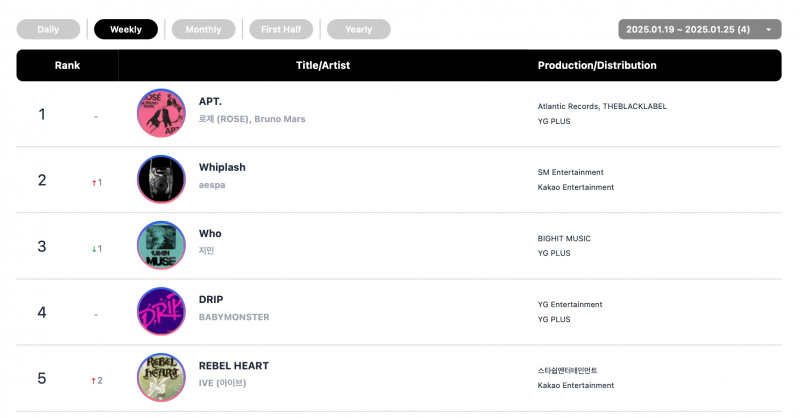Switch to the Yearly chart tab
Image resolution: width=800 pixels, height=418 pixels.
tap(359, 29)
